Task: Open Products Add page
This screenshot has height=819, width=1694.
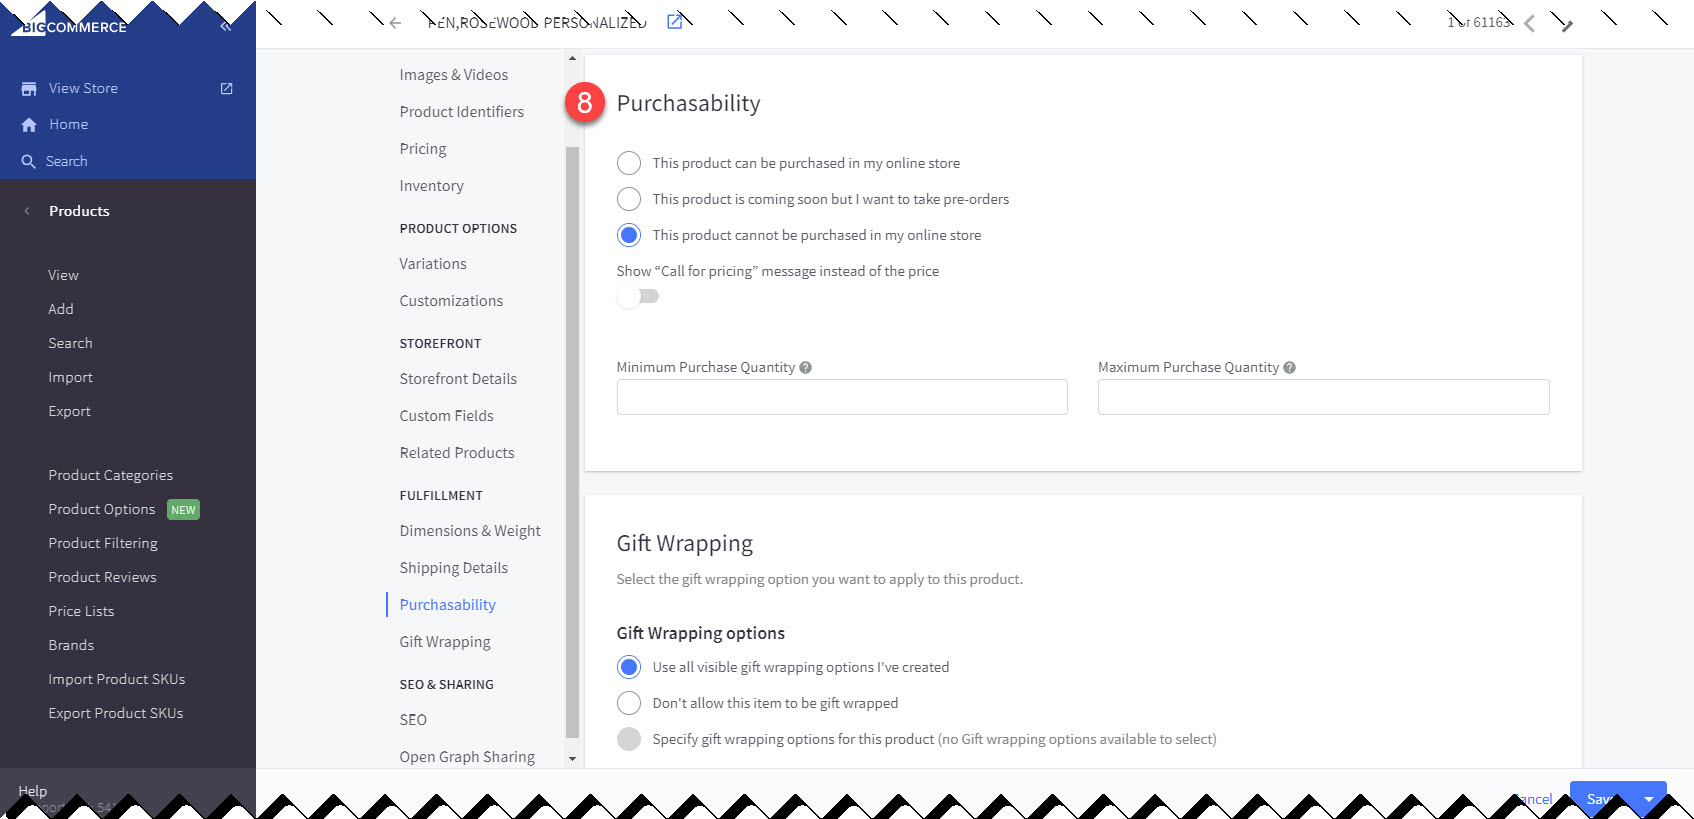Action: [x=61, y=309]
